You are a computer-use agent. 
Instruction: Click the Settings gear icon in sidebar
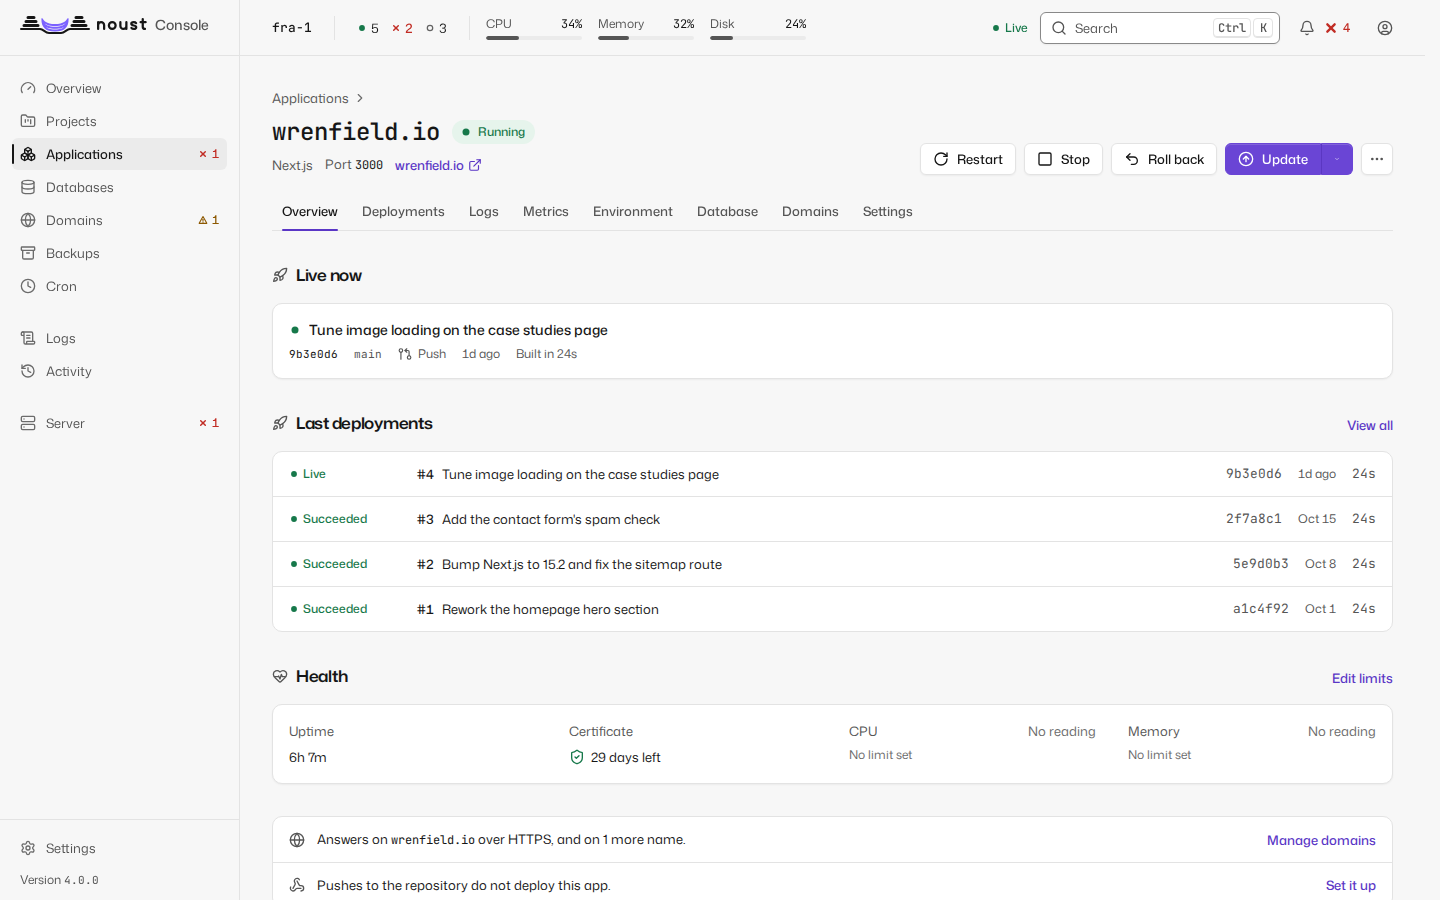pos(28,848)
